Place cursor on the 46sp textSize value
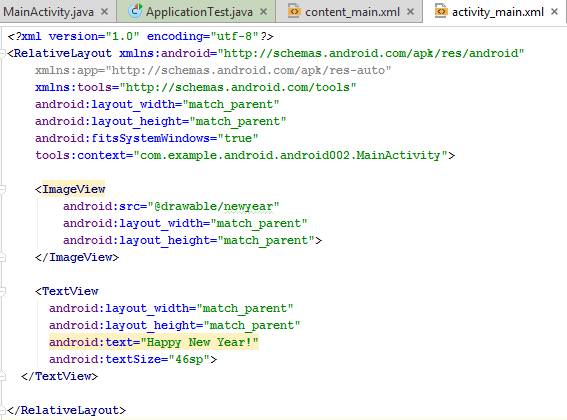The image size is (567, 420). (x=189, y=359)
